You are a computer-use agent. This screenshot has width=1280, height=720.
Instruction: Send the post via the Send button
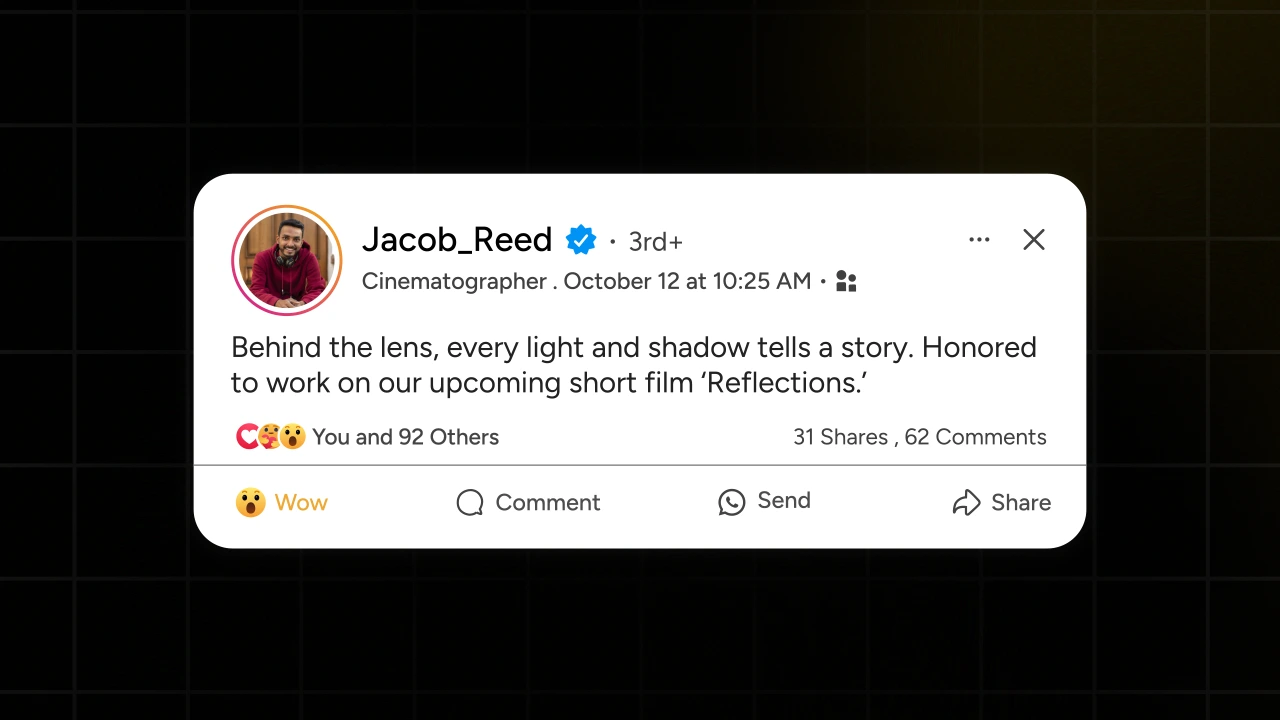[x=764, y=501]
